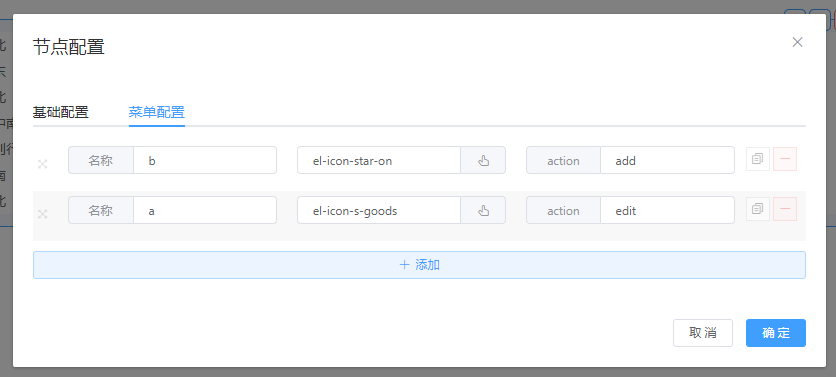Copy the menu row with action edit
836x377 pixels.
[758, 209]
